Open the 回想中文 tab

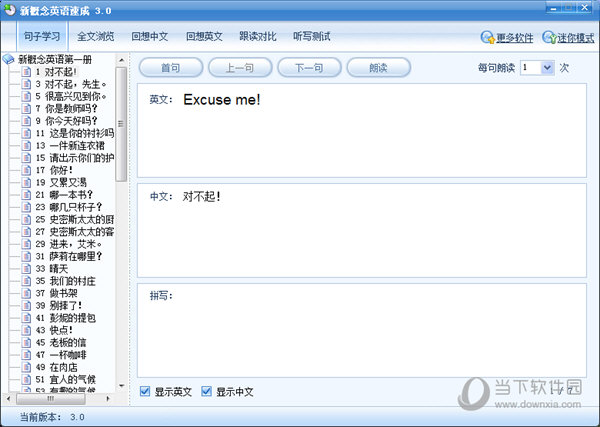tap(150, 36)
